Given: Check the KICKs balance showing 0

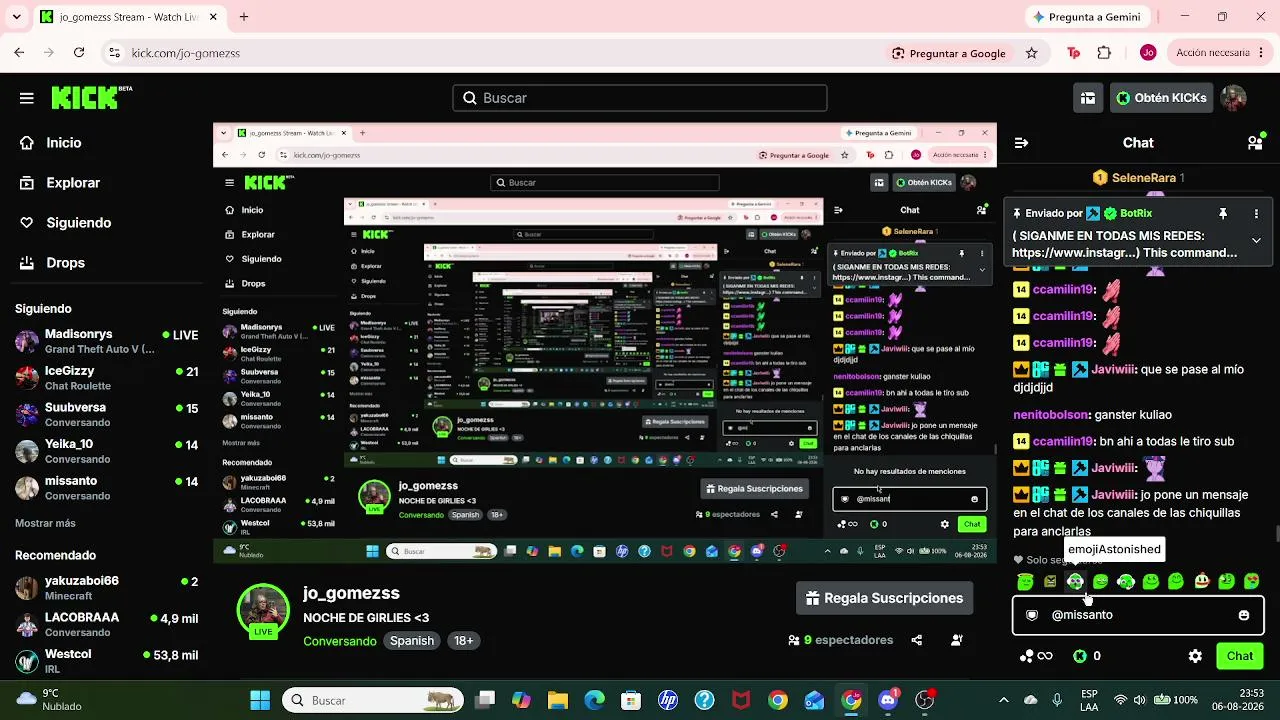Looking at the screenshot, I should click(1087, 656).
